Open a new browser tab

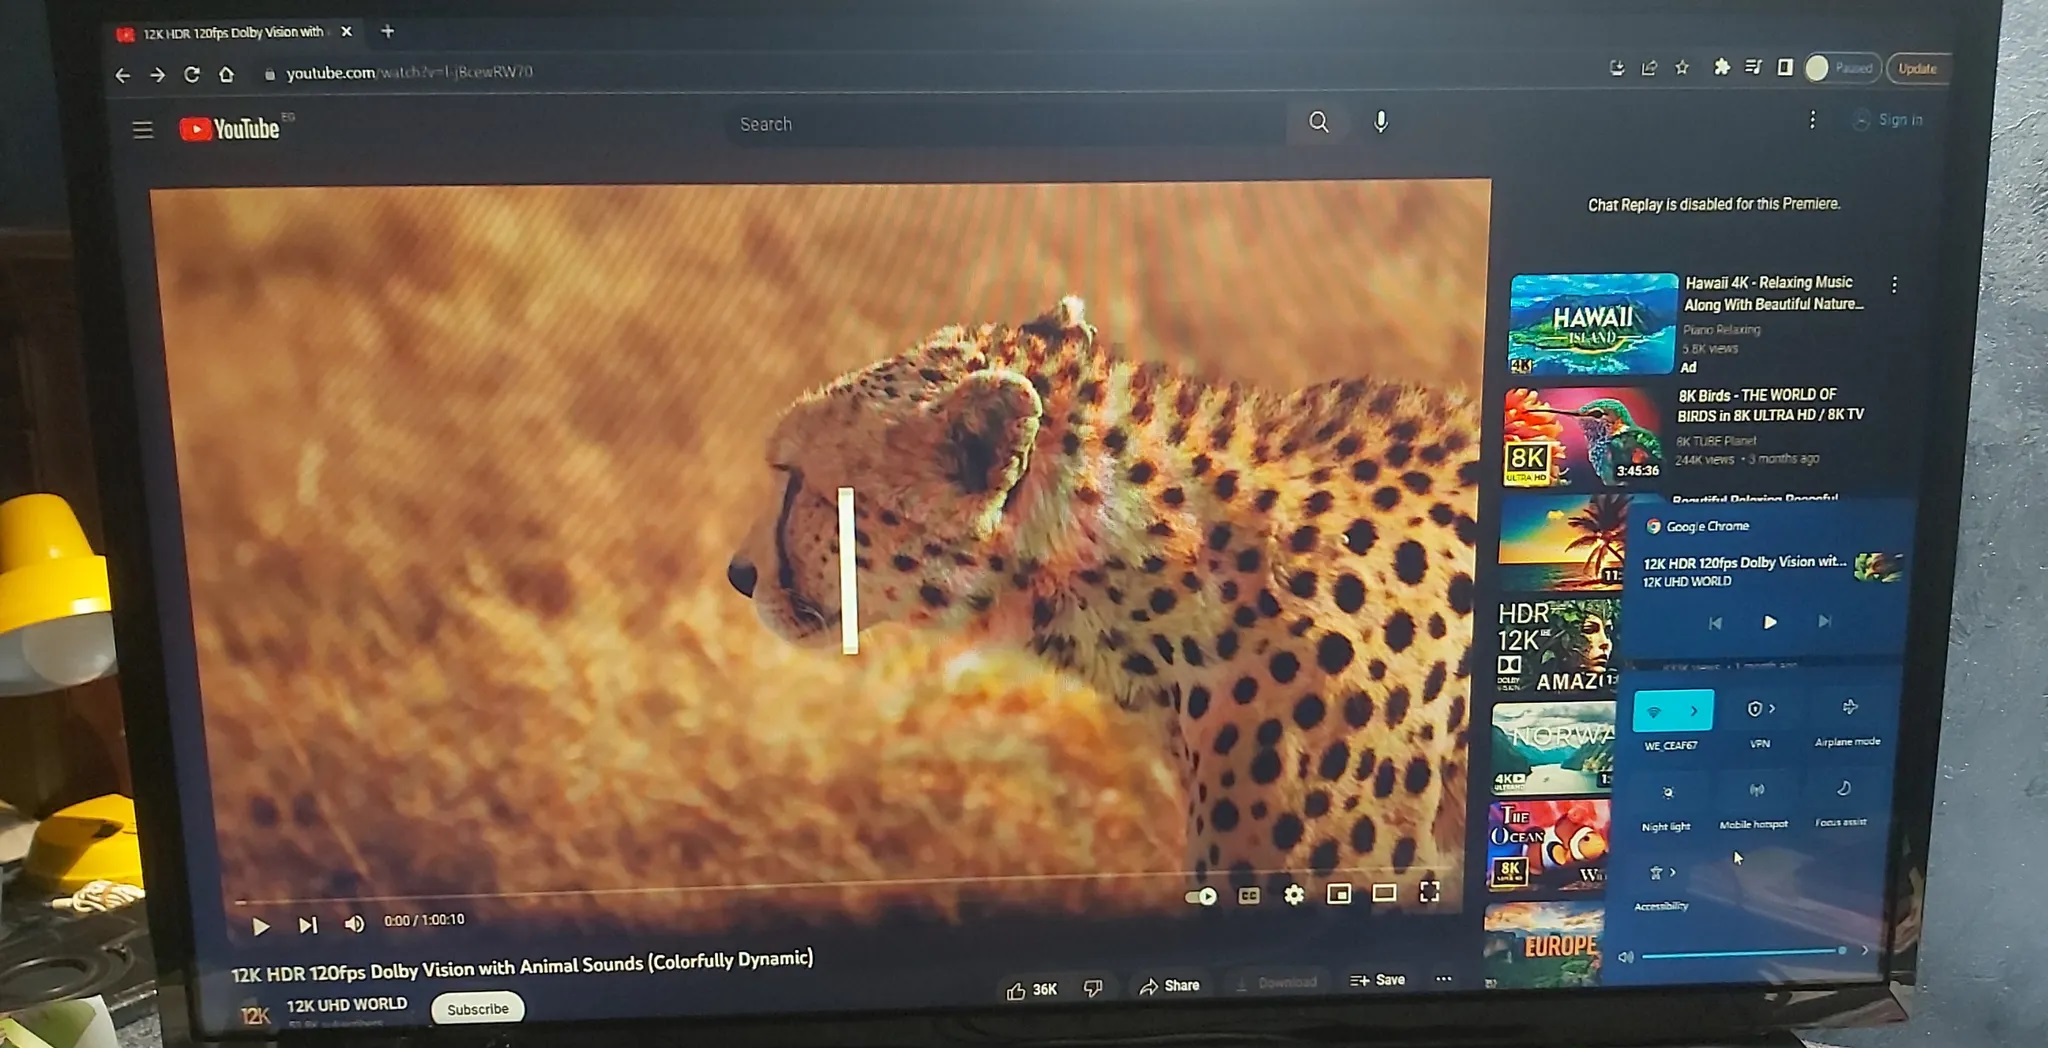[x=388, y=32]
